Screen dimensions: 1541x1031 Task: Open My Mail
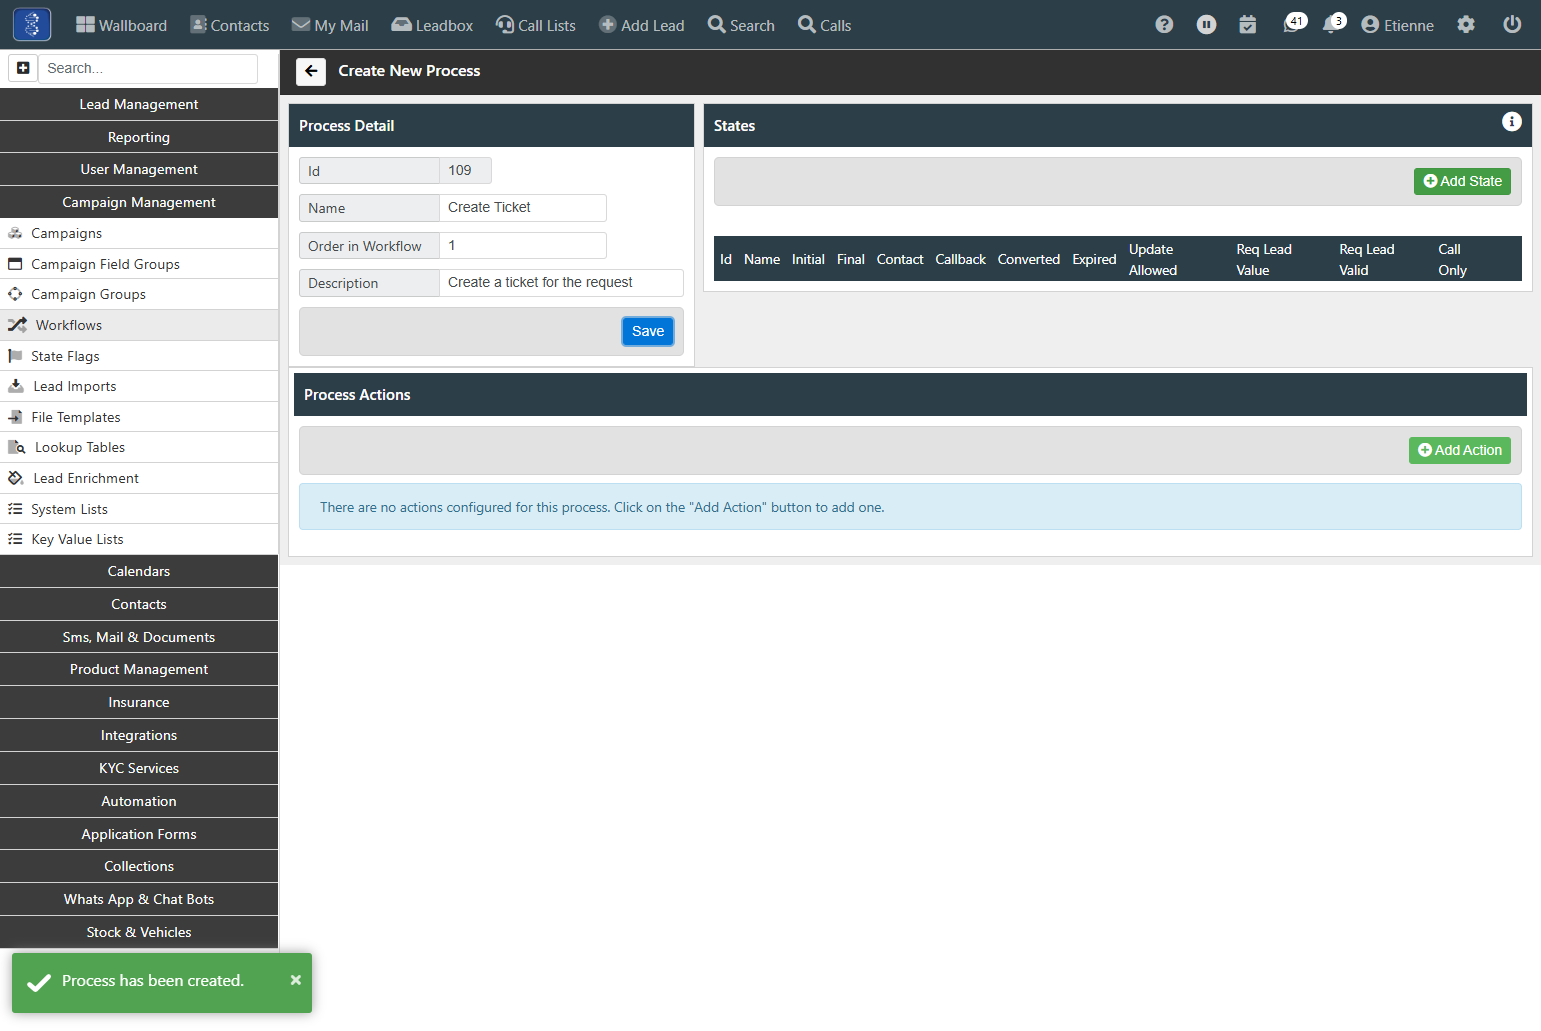click(x=330, y=25)
